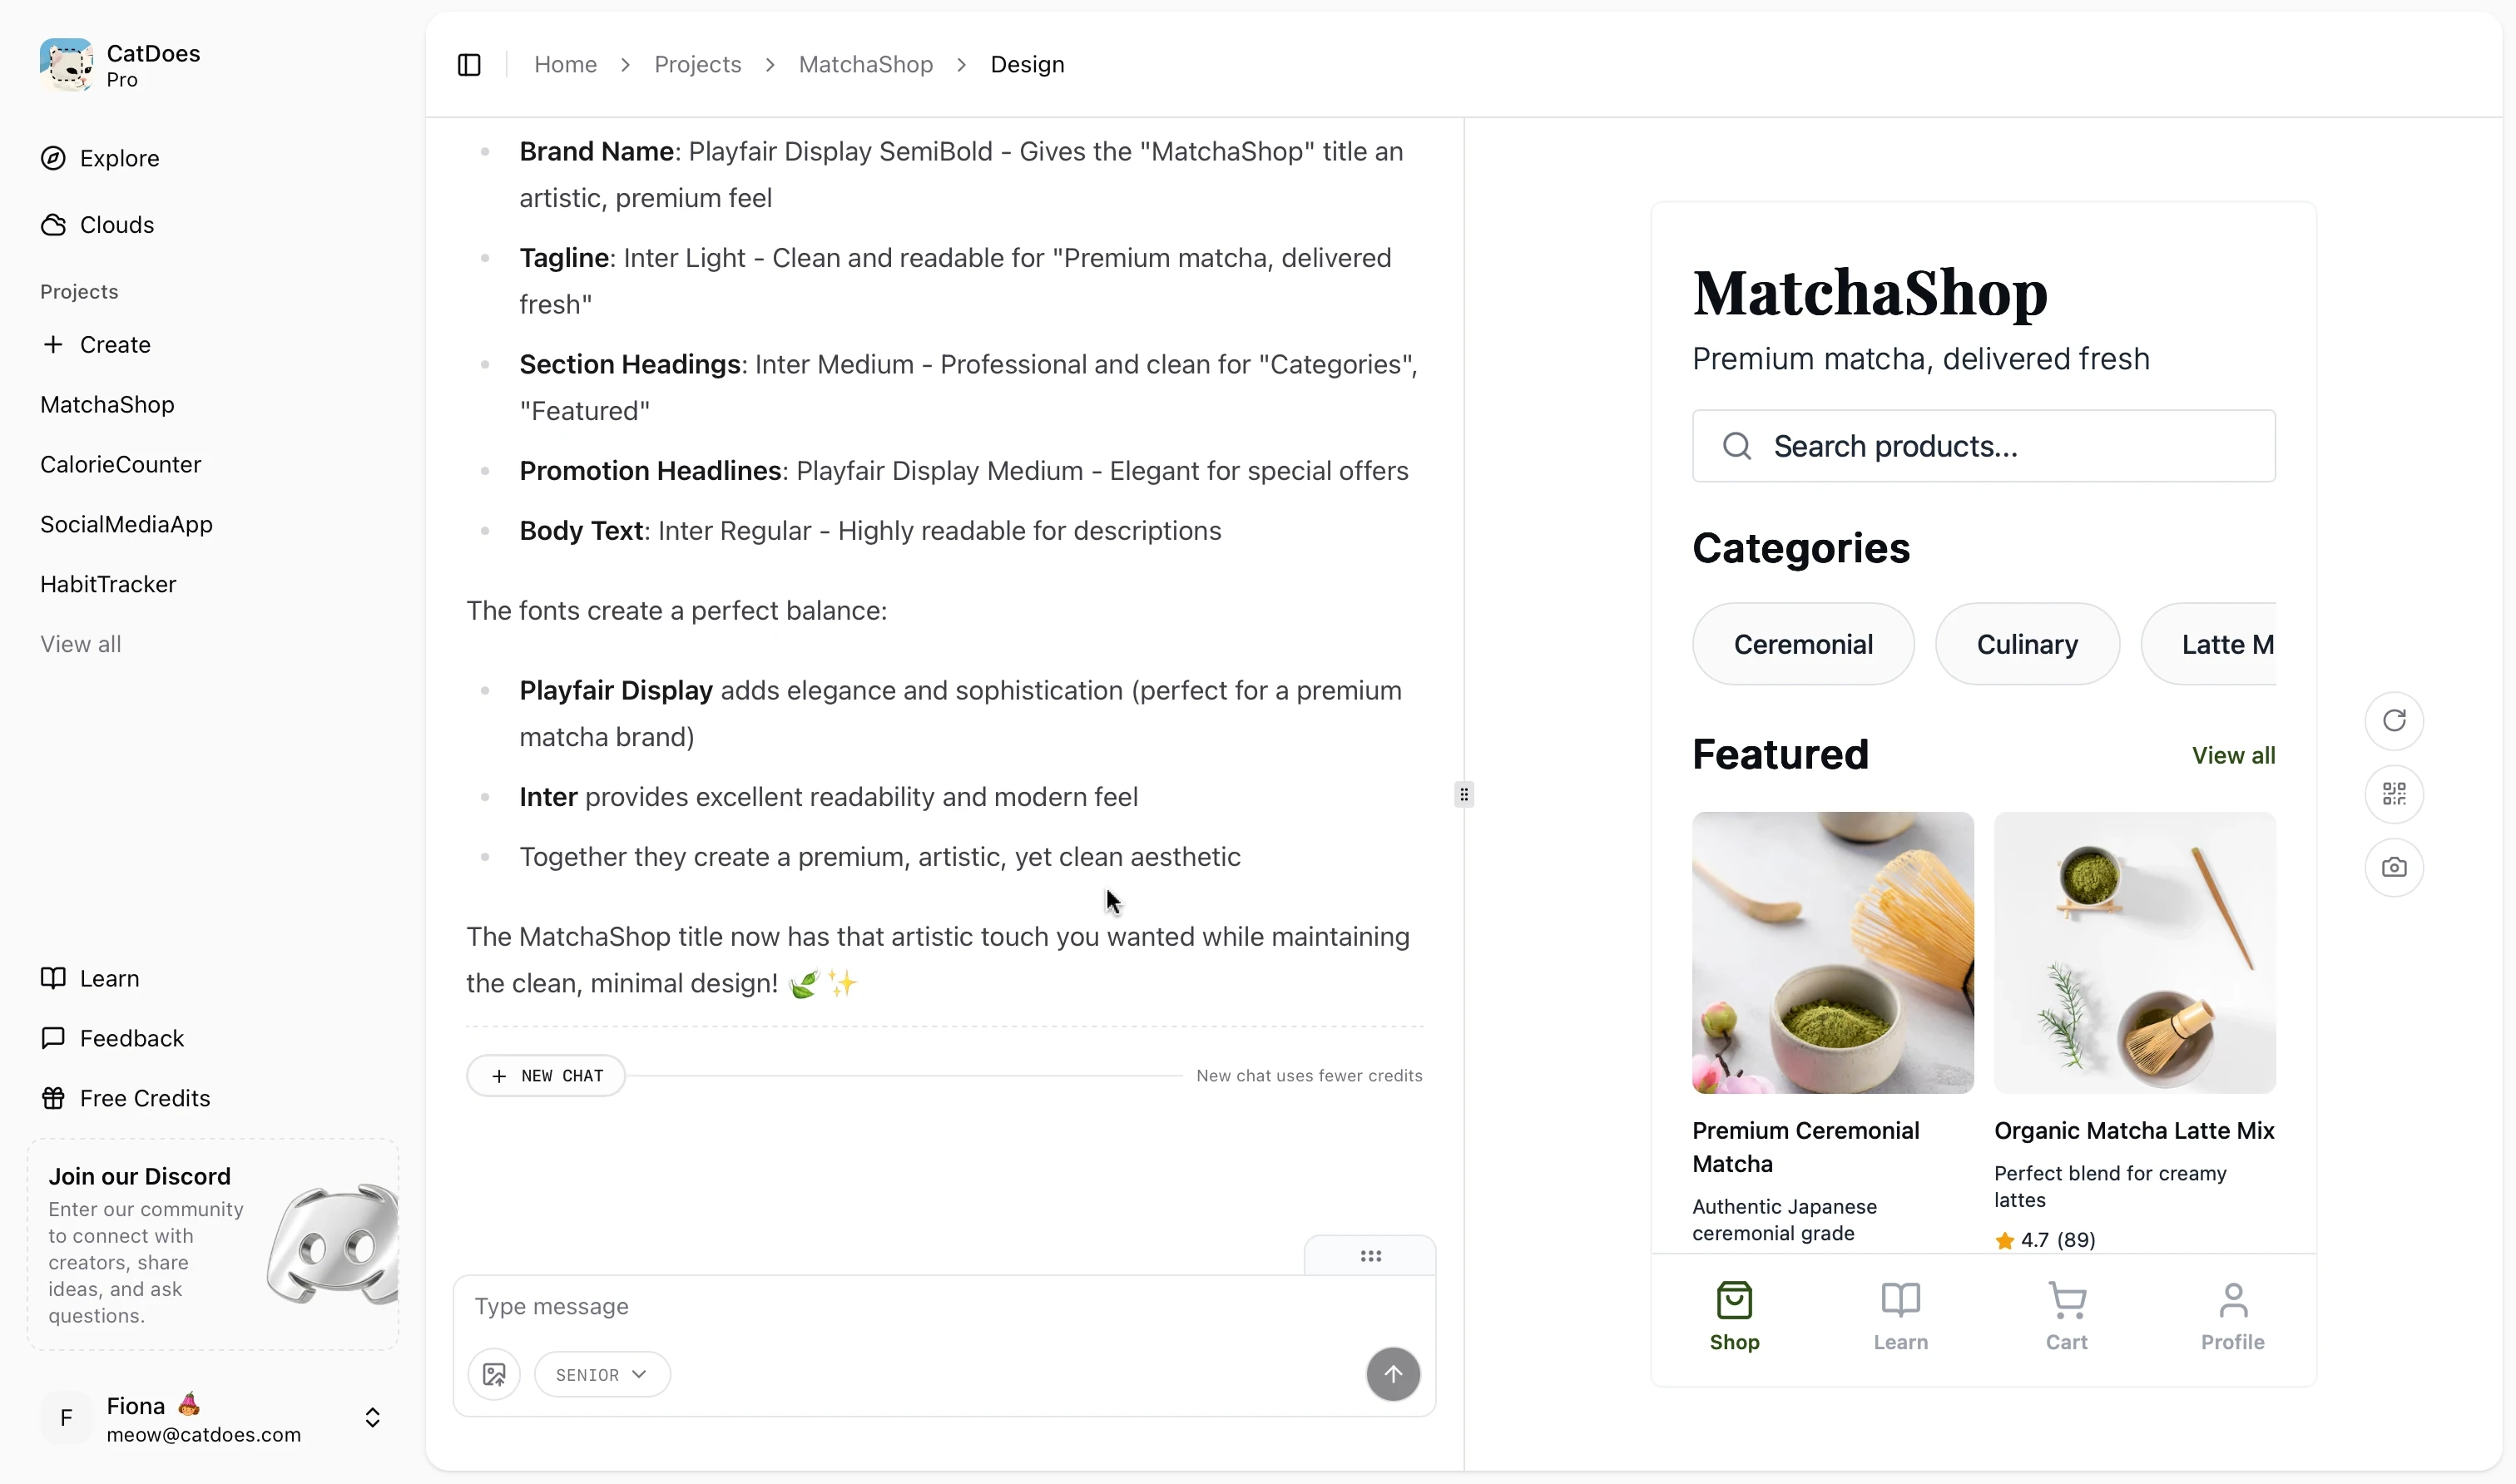The width and height of the screenshot is (2516, 1484).
Task: Expand the SENIOR model dropdown
Action: [x=601, y=1373]
